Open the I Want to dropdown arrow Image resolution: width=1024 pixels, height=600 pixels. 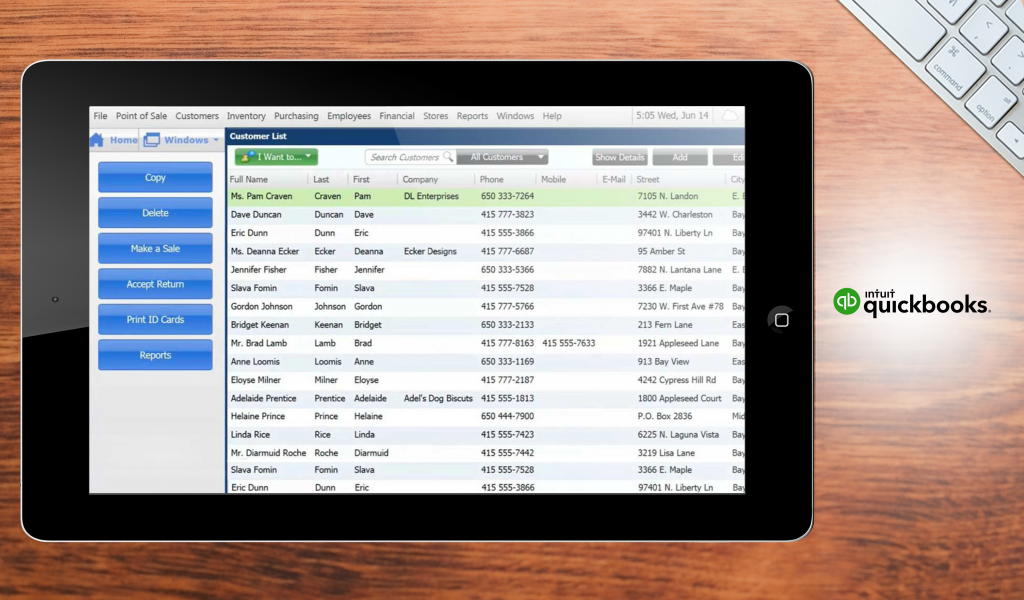coord(310,157)
